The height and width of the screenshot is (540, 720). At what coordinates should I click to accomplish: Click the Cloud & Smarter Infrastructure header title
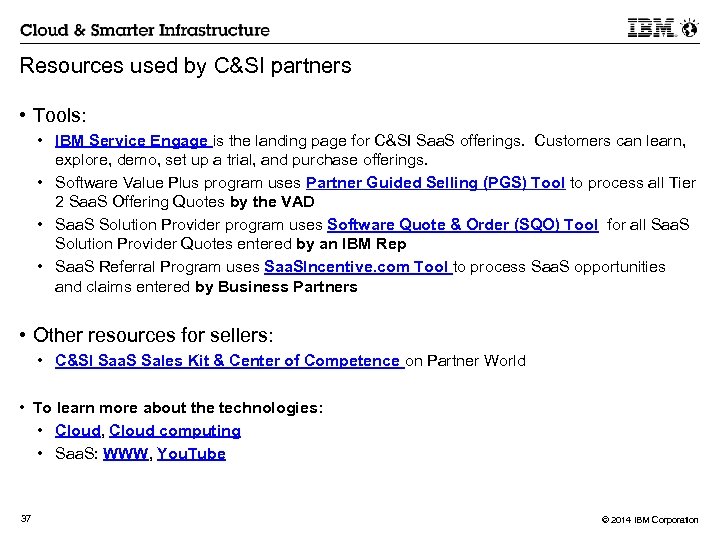pyautogui.click(x=145, y=31)
